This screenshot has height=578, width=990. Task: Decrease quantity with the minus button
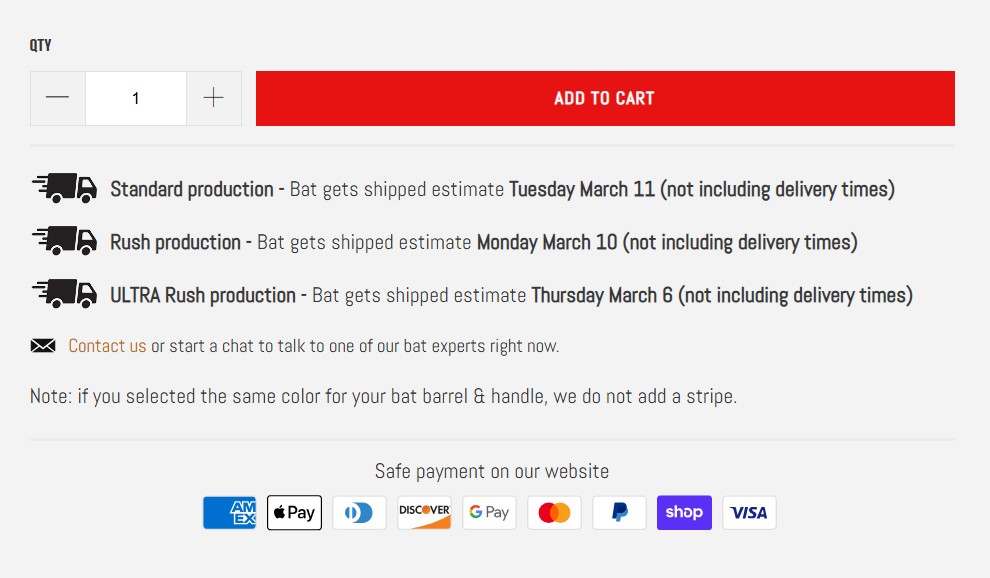point(57,97)
